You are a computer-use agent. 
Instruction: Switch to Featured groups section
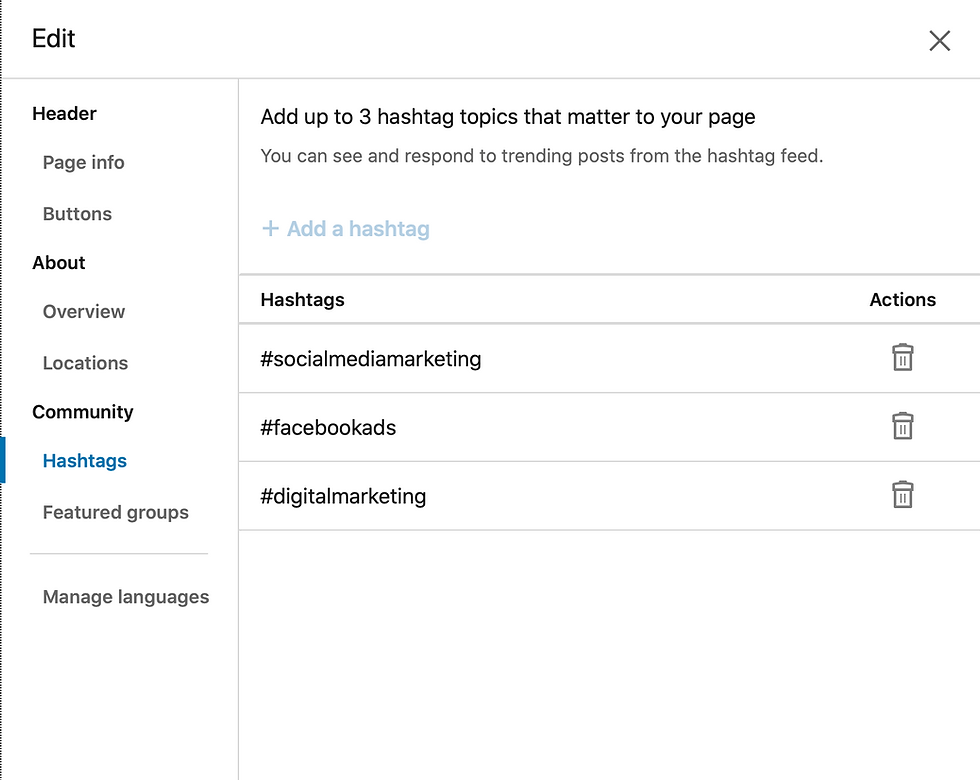click(116, 512)
